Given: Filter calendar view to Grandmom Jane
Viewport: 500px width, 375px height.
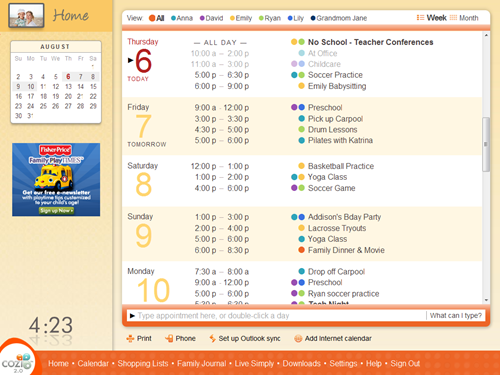Looking at the screenshot, I should pyautogui.click(x=339, y=18).
